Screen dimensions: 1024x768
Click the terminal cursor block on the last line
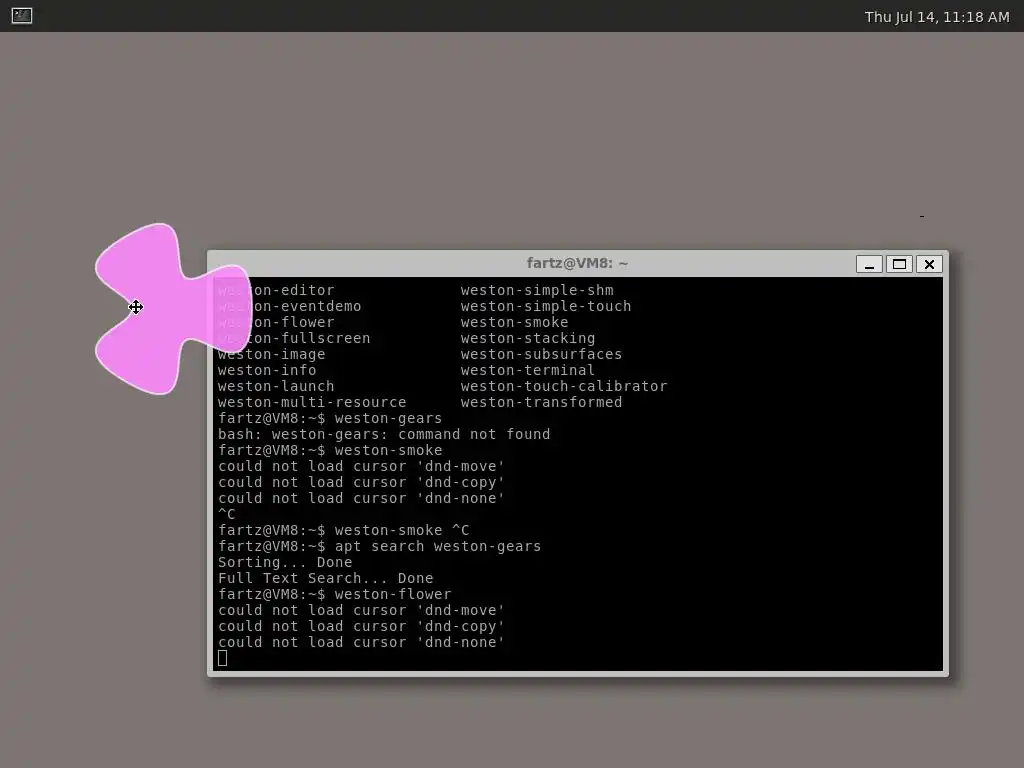pos(223,658)
